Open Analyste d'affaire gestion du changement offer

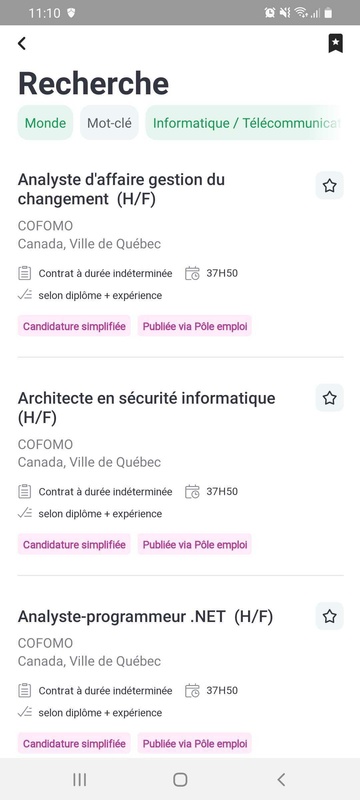(x=121, y=189)
